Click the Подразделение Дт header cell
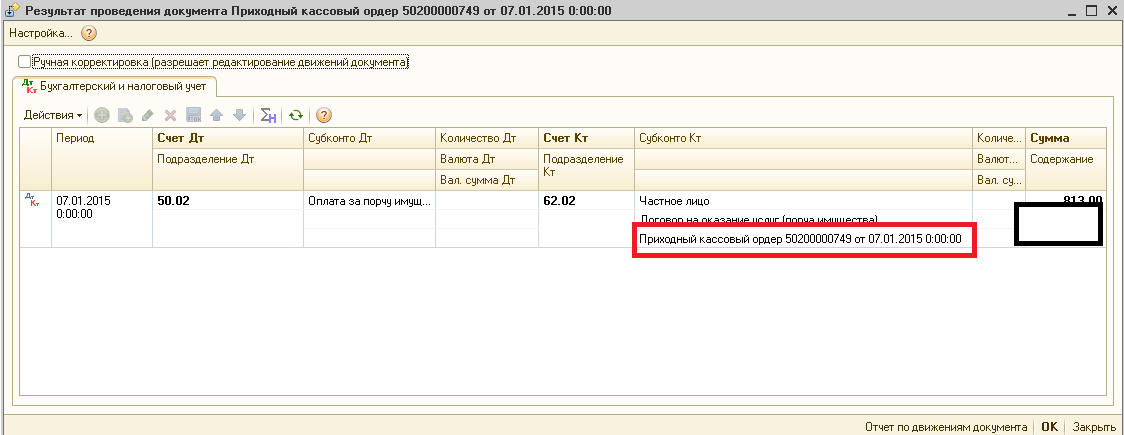 [x=227, y=169]
